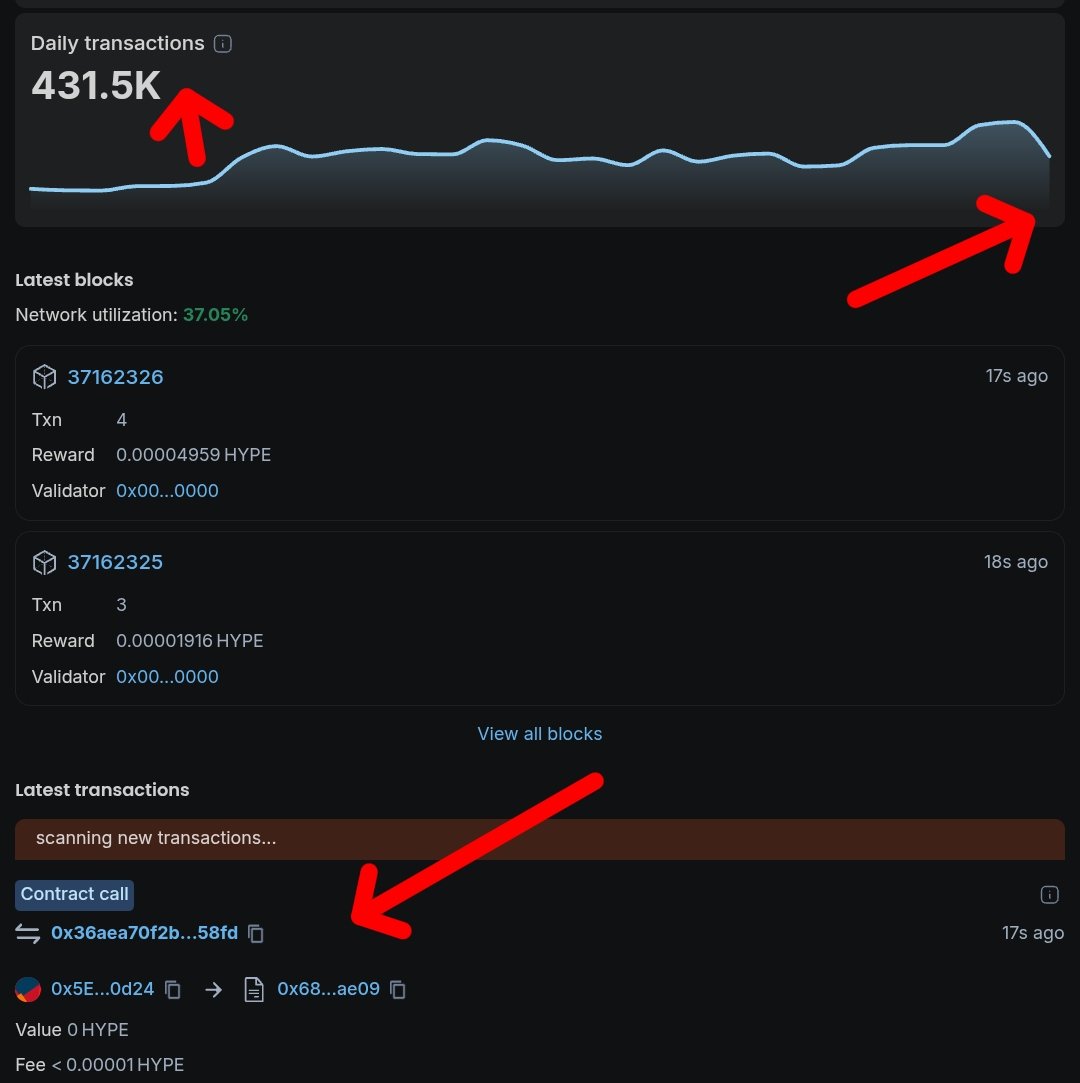The width and height of the screenshot is (1080, 1083).
Task: Select the reward 0.00001916 HYPE
Action: 190,641
